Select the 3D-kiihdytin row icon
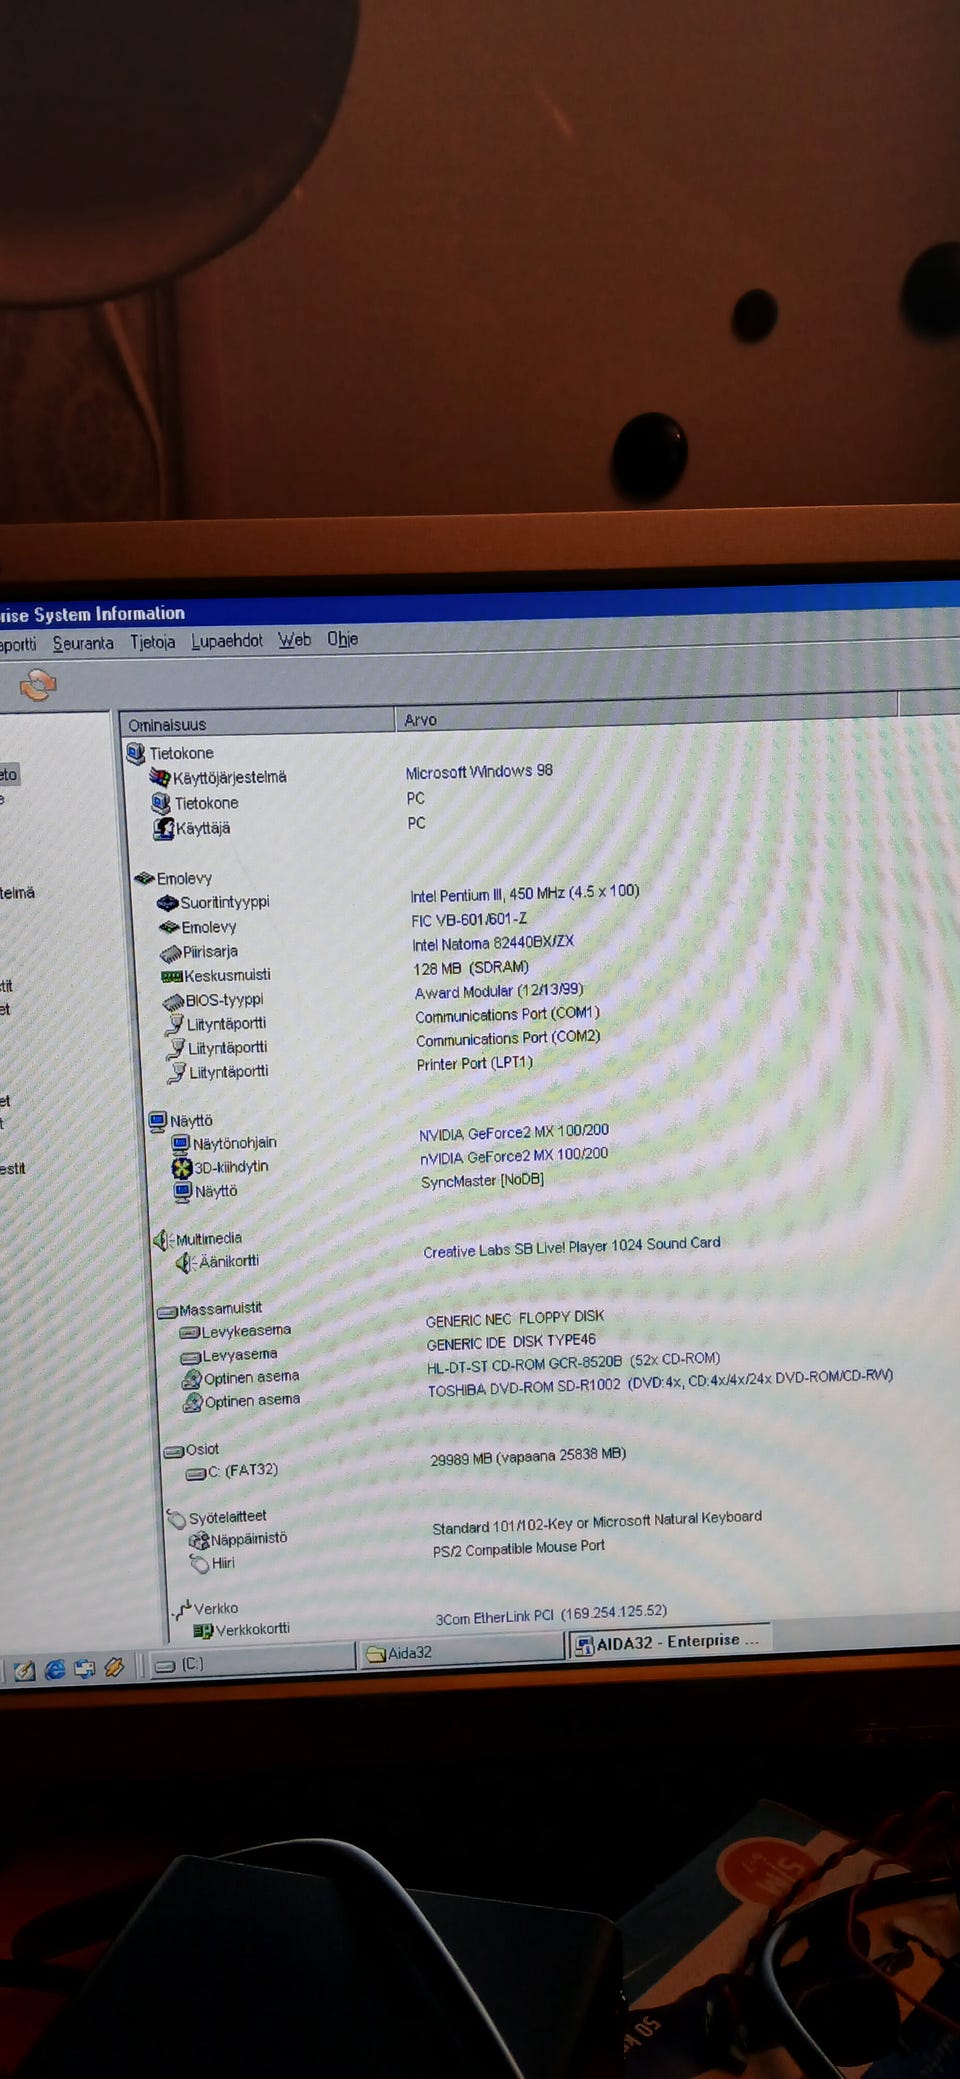 click(181, 1168)
